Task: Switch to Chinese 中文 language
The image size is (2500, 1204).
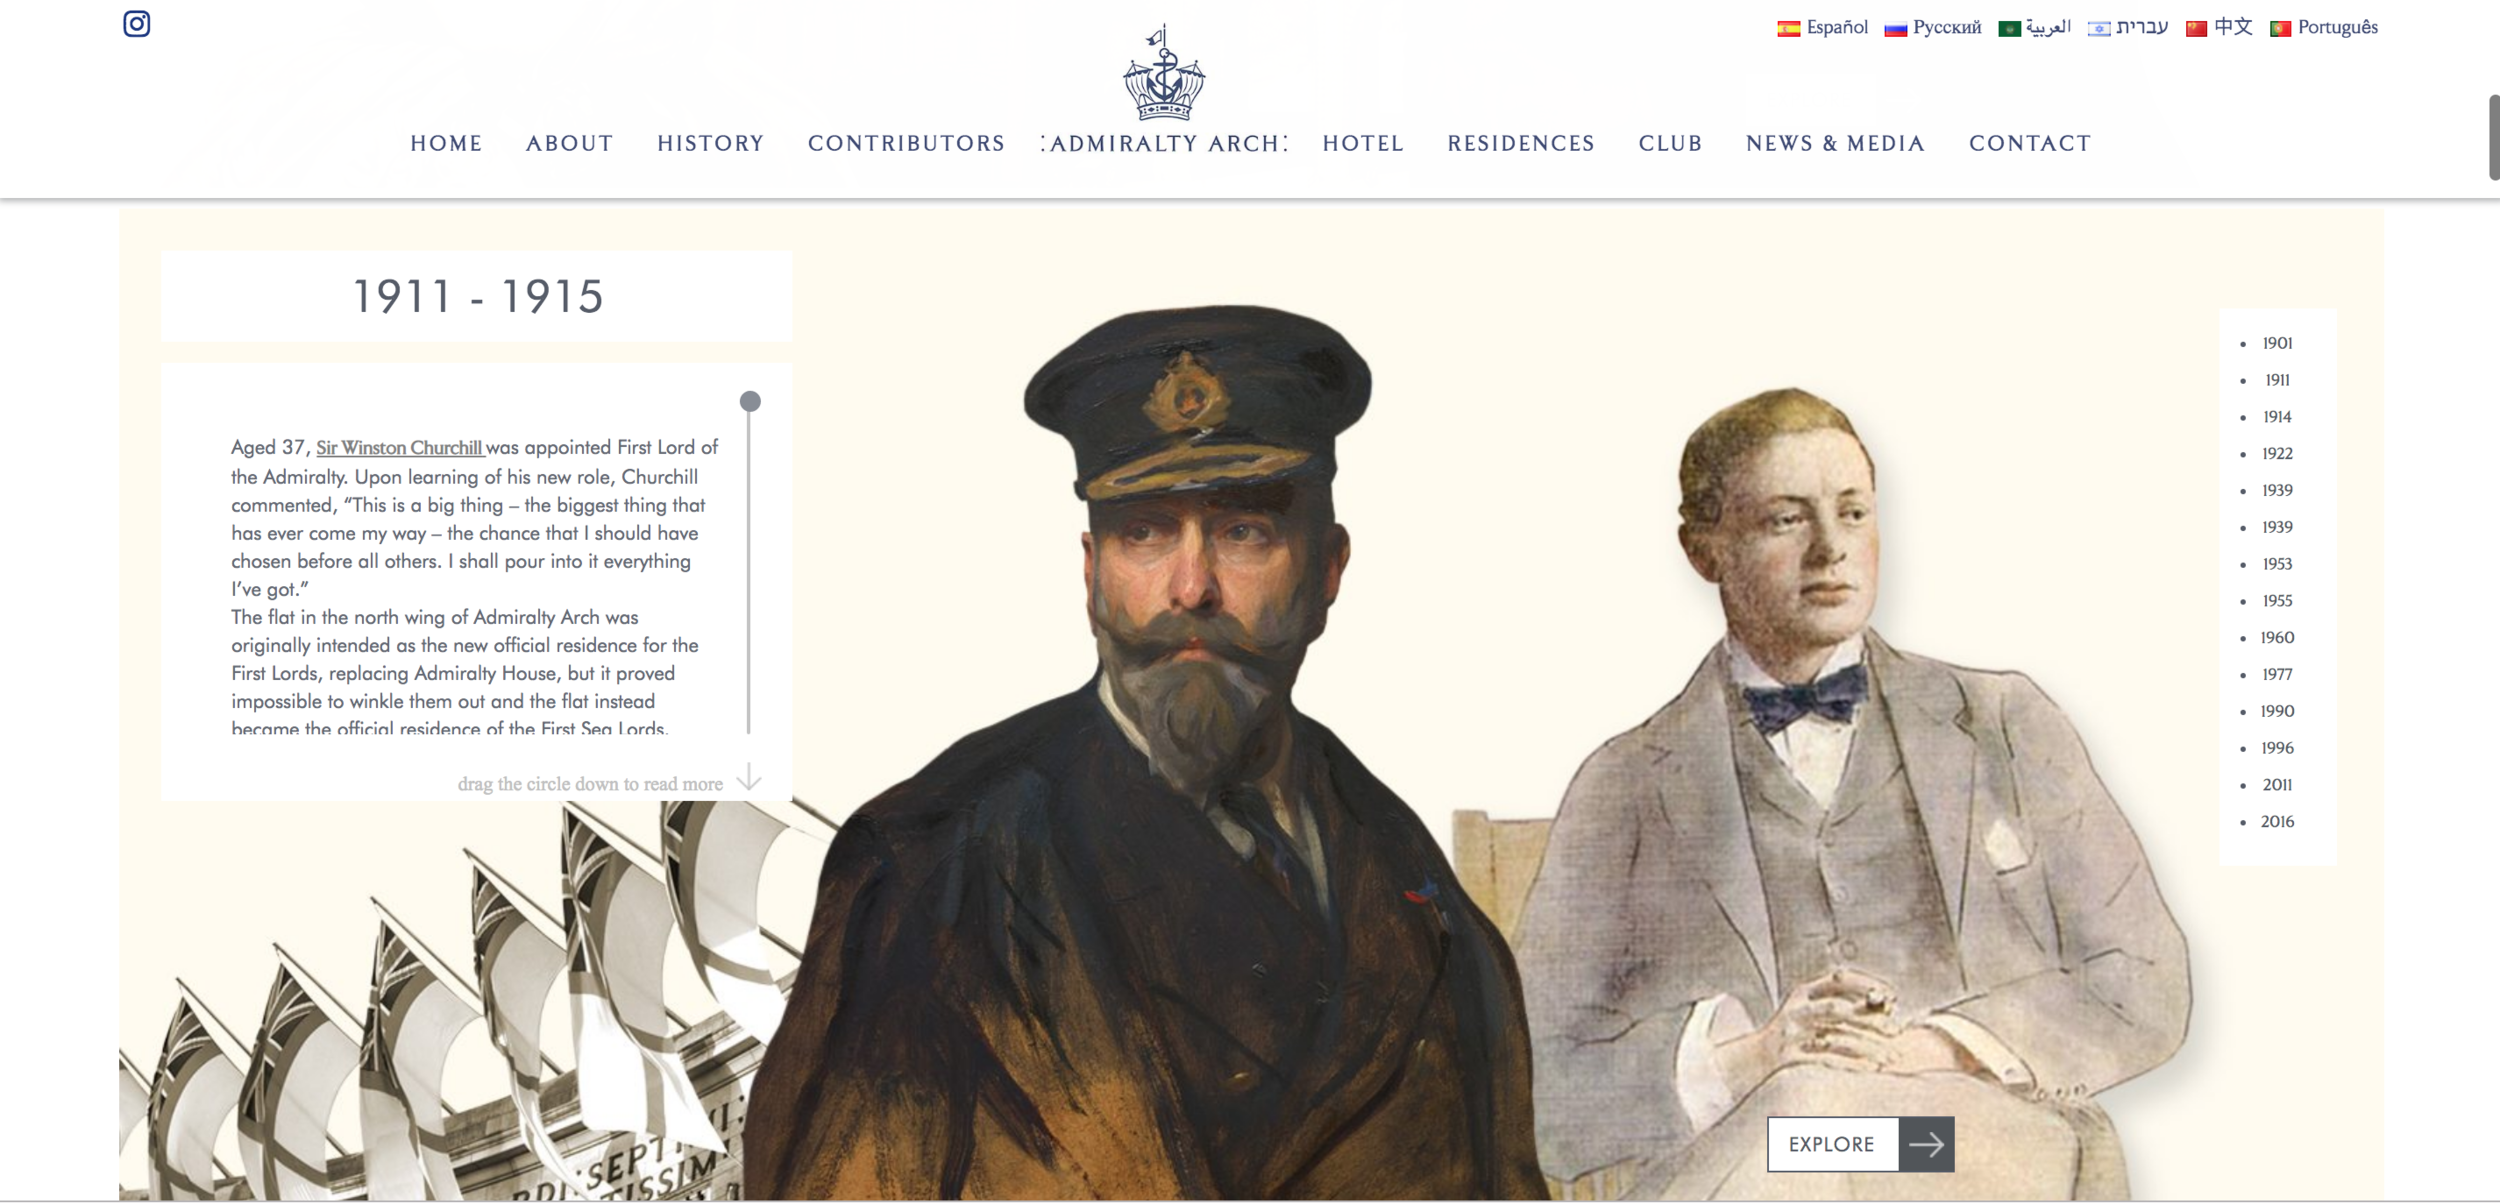Action: pyautogui.click(x=2218, y=28)
